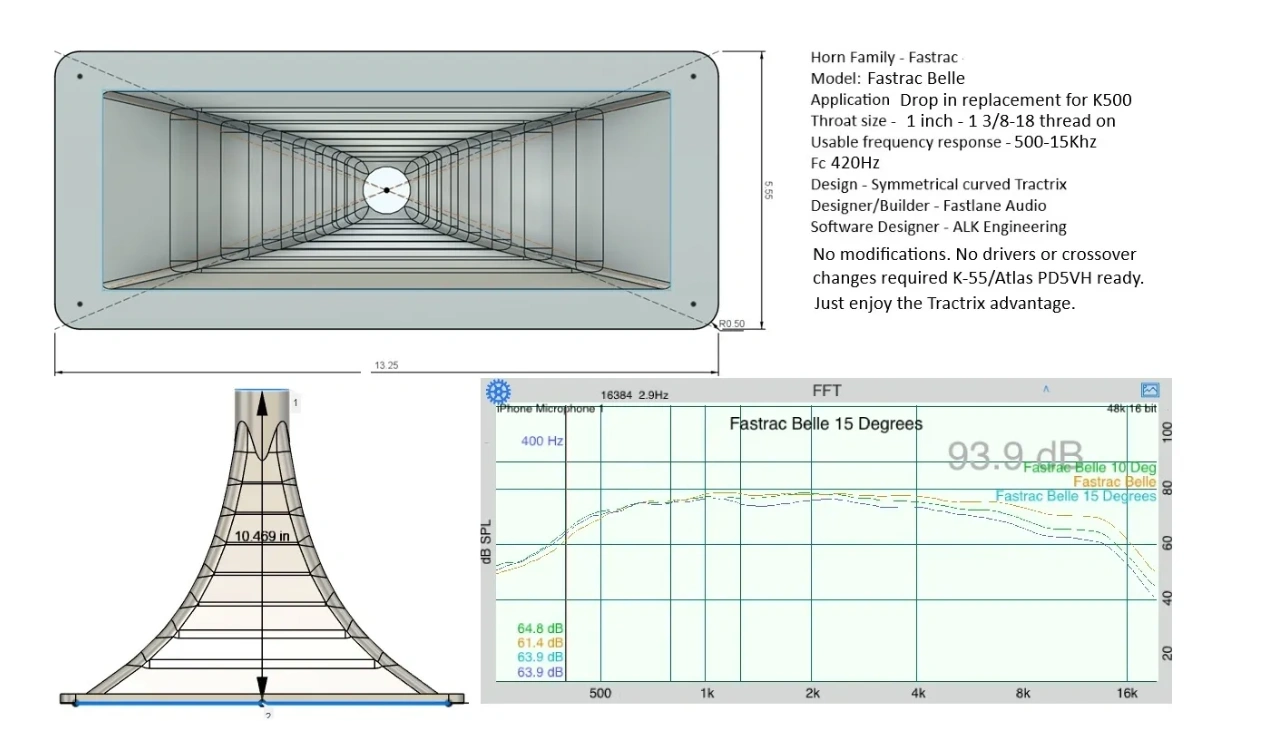1265x756 pixels.
Task: Click the snapshot image icon in FFT header
Action: [1149, 390]
